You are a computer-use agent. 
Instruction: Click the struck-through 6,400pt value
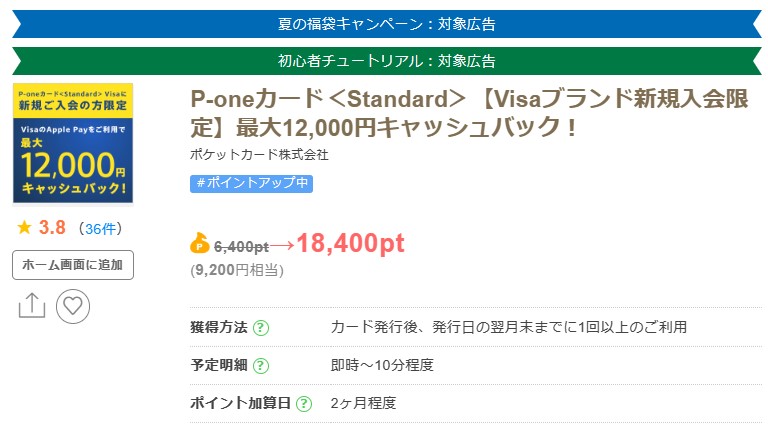241,246
